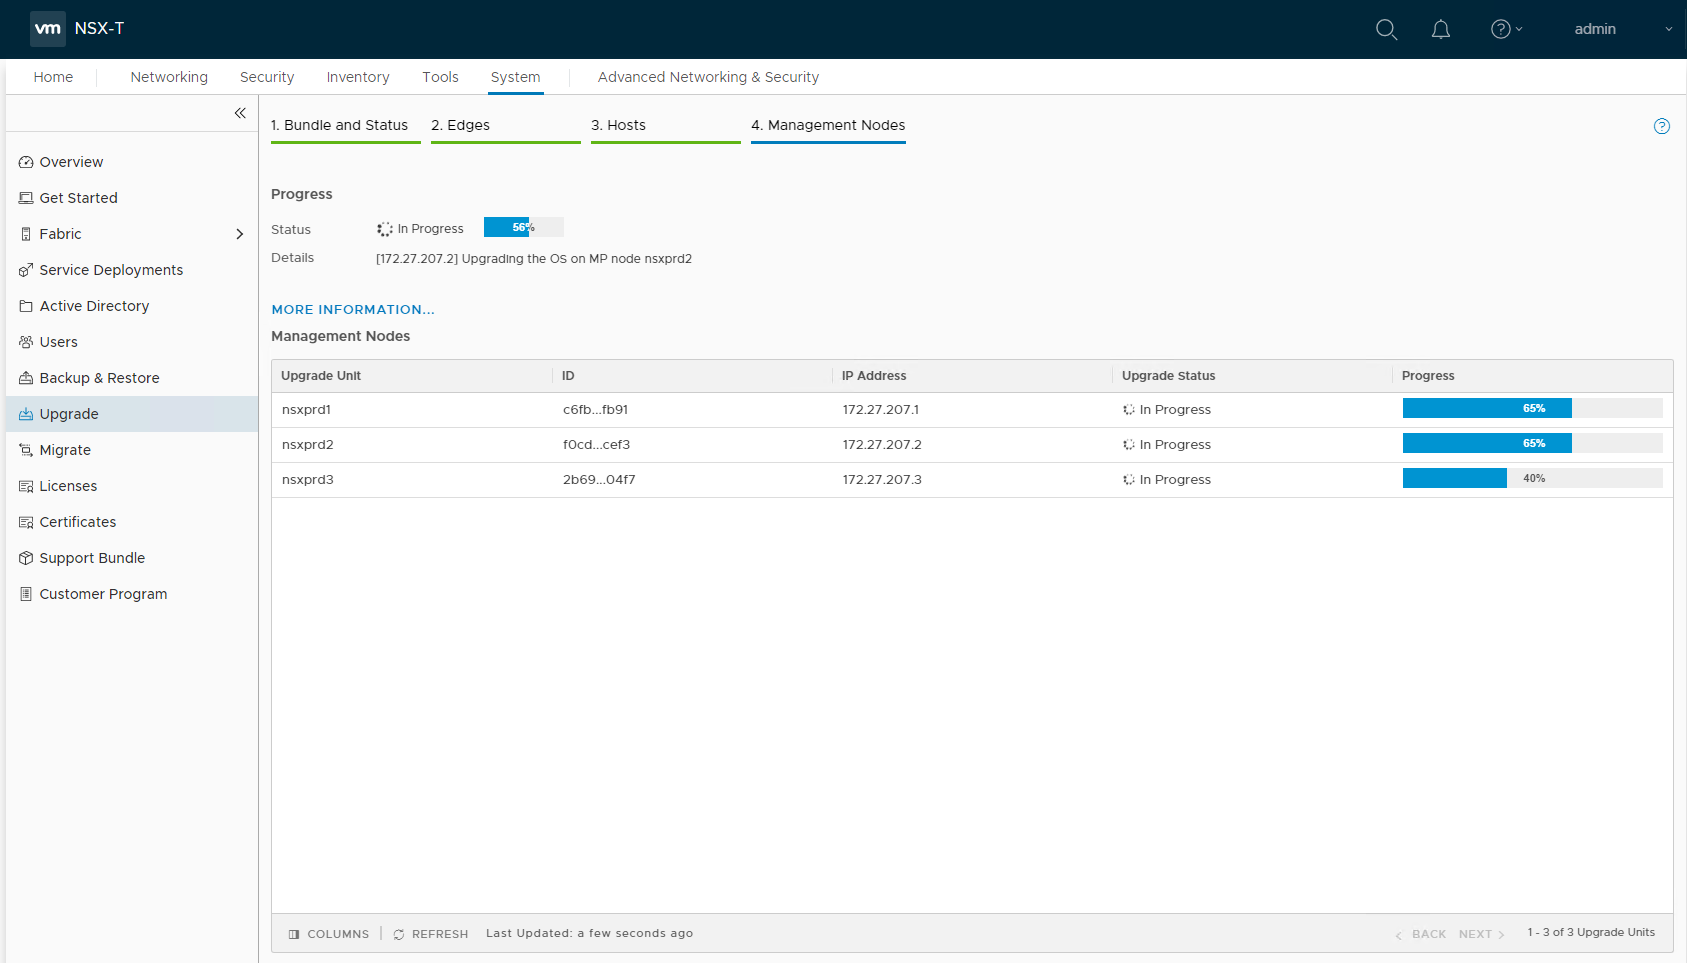This screenshot has height=963, width=1687.
Task: Click the Users sidebar icon
Action: point(26,342)
